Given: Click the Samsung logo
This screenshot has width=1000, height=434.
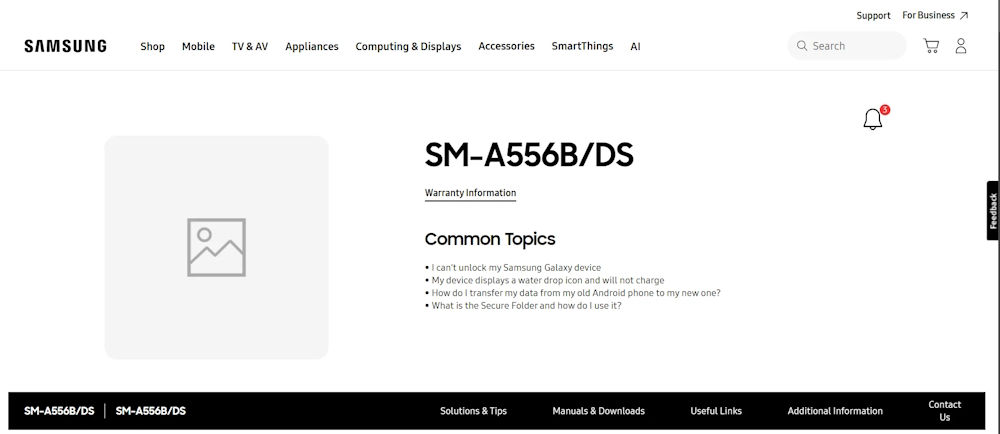Looking at the screenshot, I should [66, 46].
